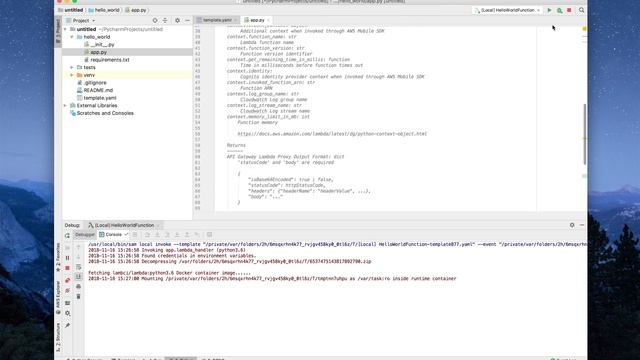
Task: Collapse the untitled project root
Action: [x=65, y=29]
